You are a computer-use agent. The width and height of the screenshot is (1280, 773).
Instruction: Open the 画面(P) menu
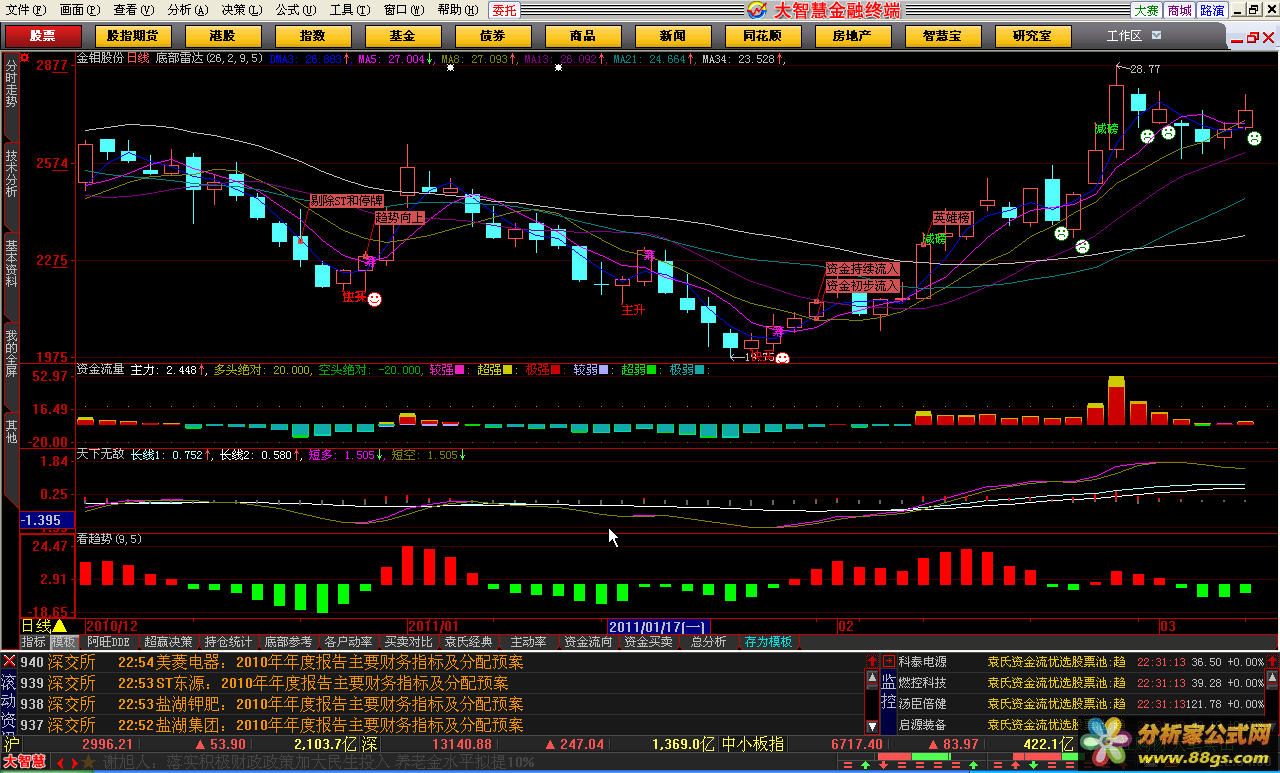[x=80, y=10]
